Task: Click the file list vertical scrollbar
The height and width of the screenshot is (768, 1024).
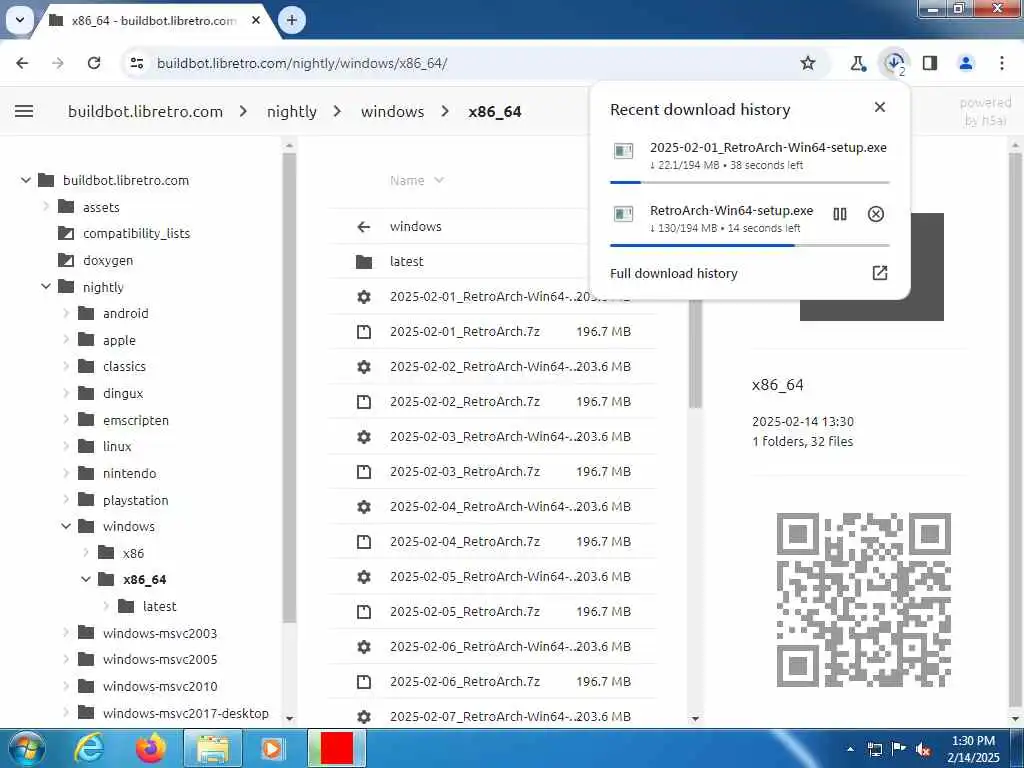Action: coord(695,353)
